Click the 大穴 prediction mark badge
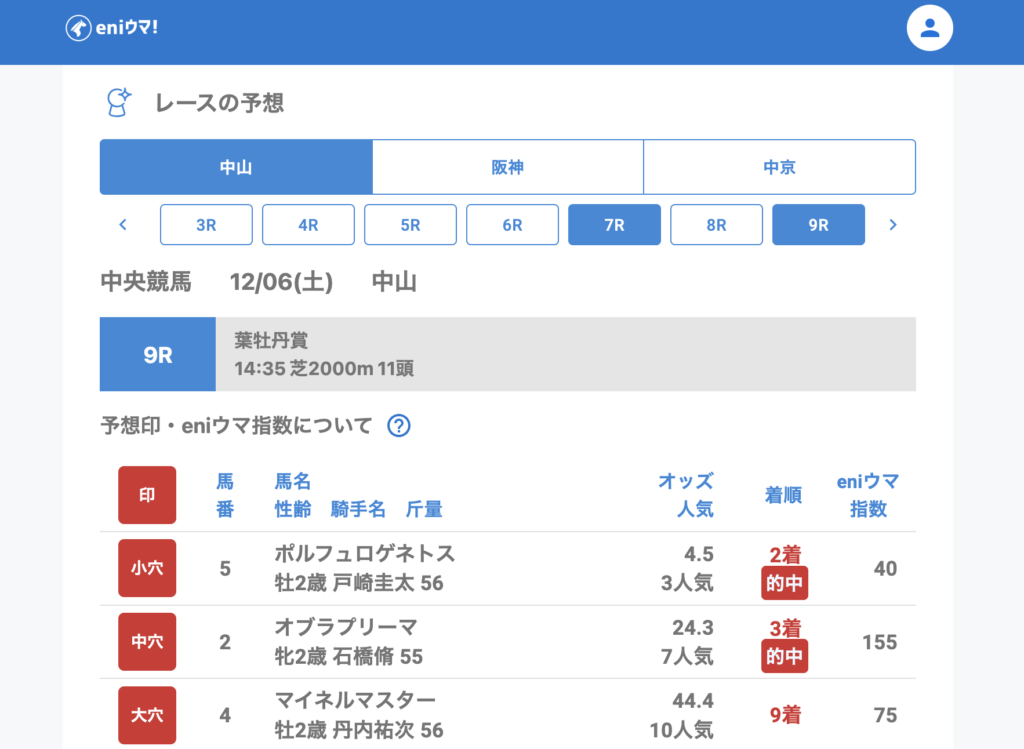 click(147, 715)
